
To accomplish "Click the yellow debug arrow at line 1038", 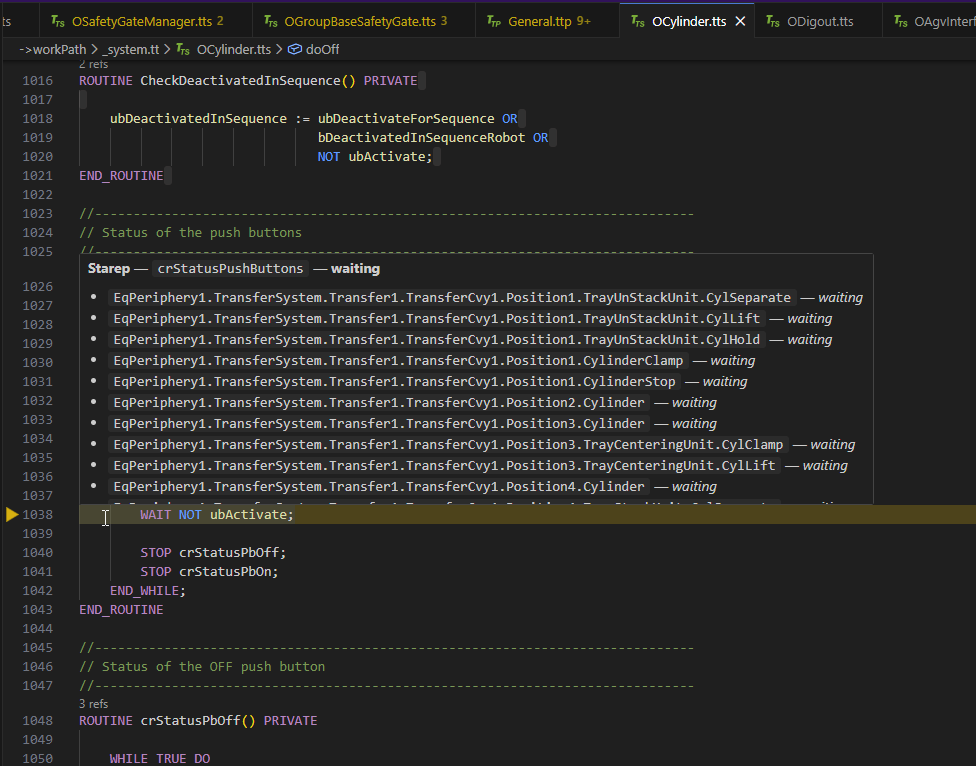I will coord(12,515).
